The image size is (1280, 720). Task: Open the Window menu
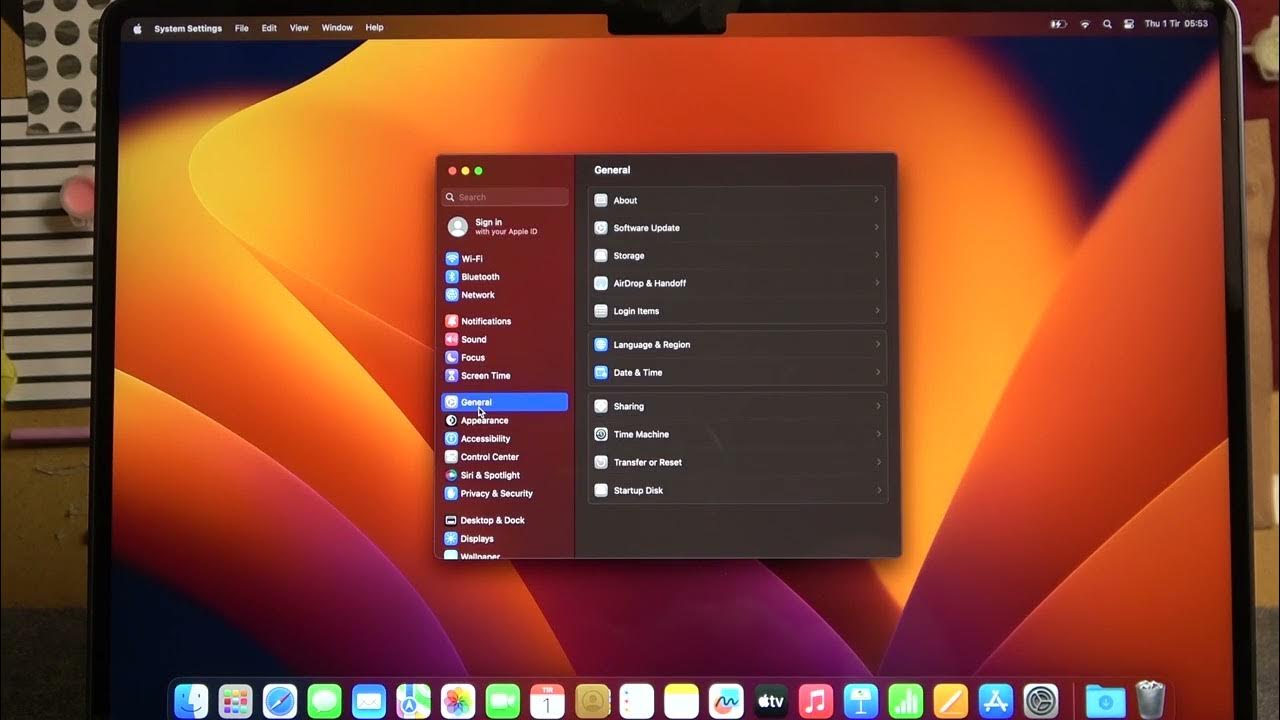pyautogui.click(x=337, y=29)
